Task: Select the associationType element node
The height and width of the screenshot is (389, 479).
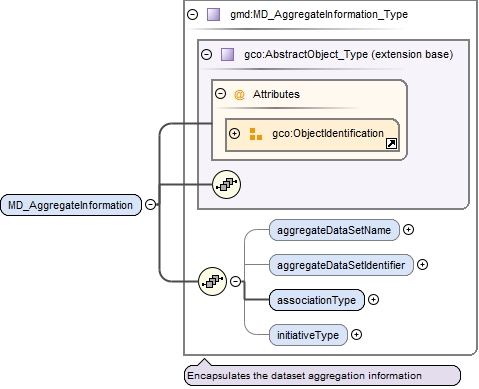Action: (317, 300)
